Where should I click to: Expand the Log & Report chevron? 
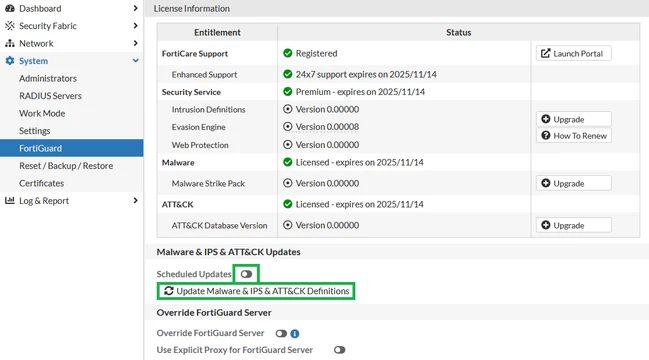[x=135, y=200]
